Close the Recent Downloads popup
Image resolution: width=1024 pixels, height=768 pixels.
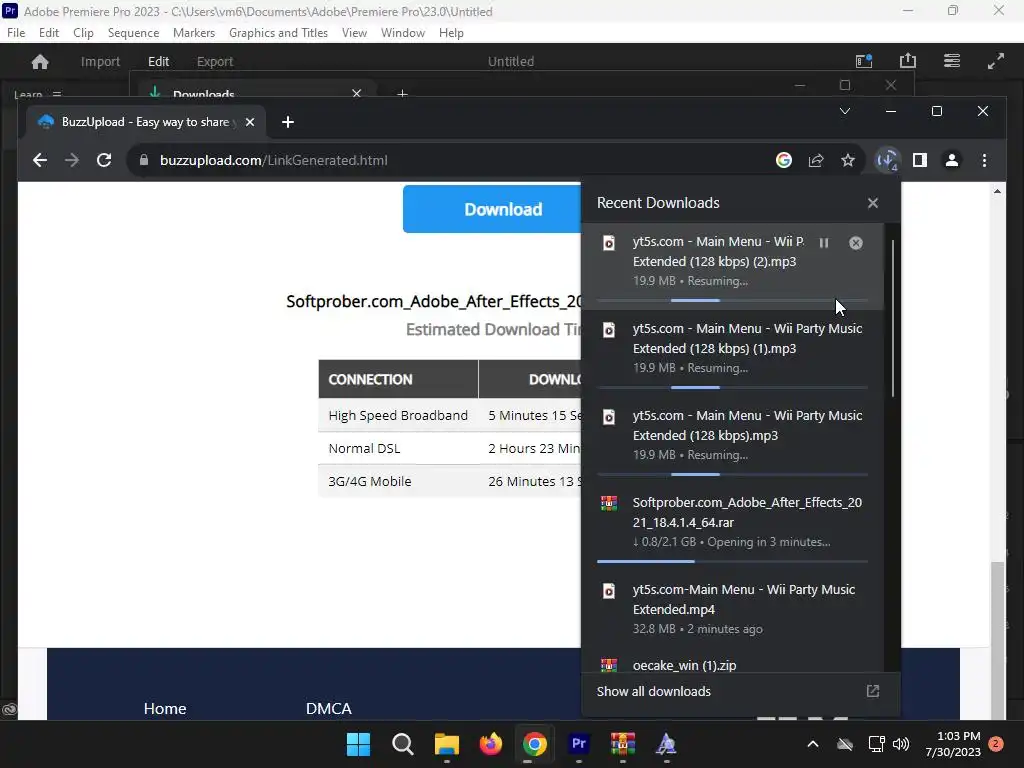[872, 203]
